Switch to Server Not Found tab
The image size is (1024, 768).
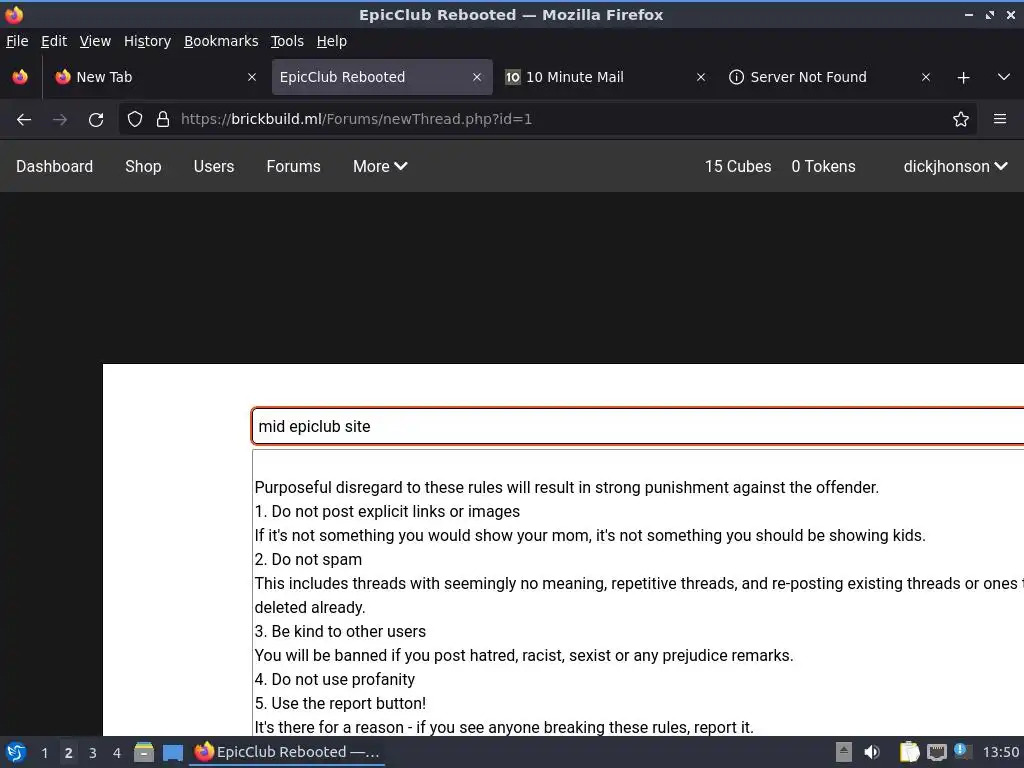[x=830, y=77]
